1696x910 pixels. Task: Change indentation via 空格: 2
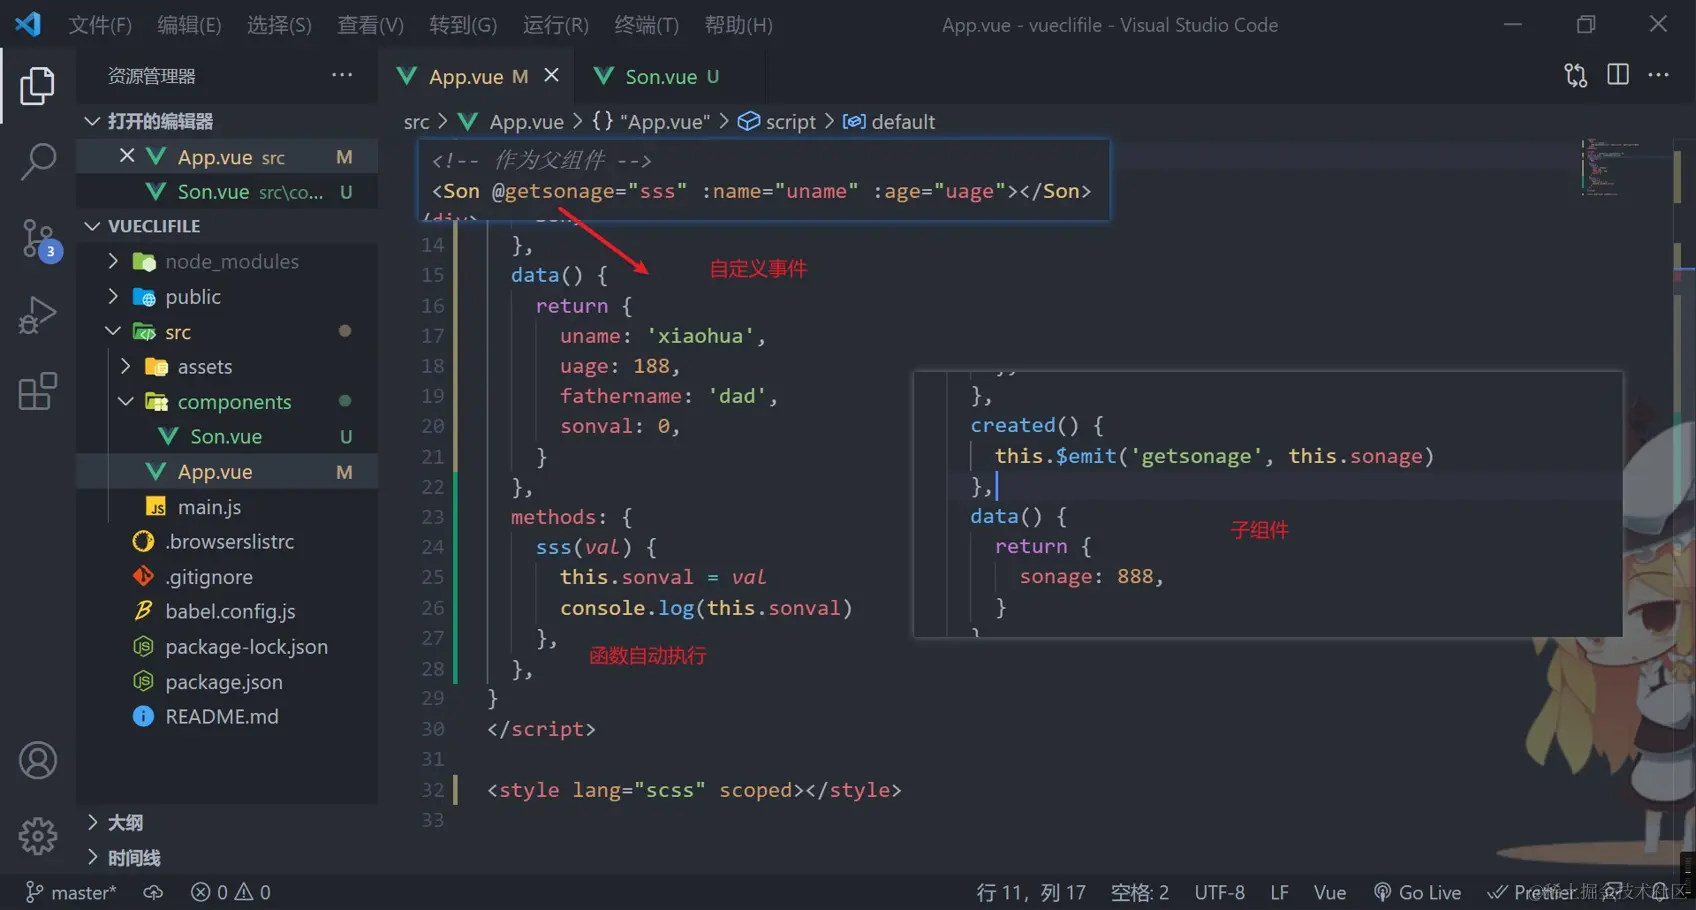coord(1140,892)
